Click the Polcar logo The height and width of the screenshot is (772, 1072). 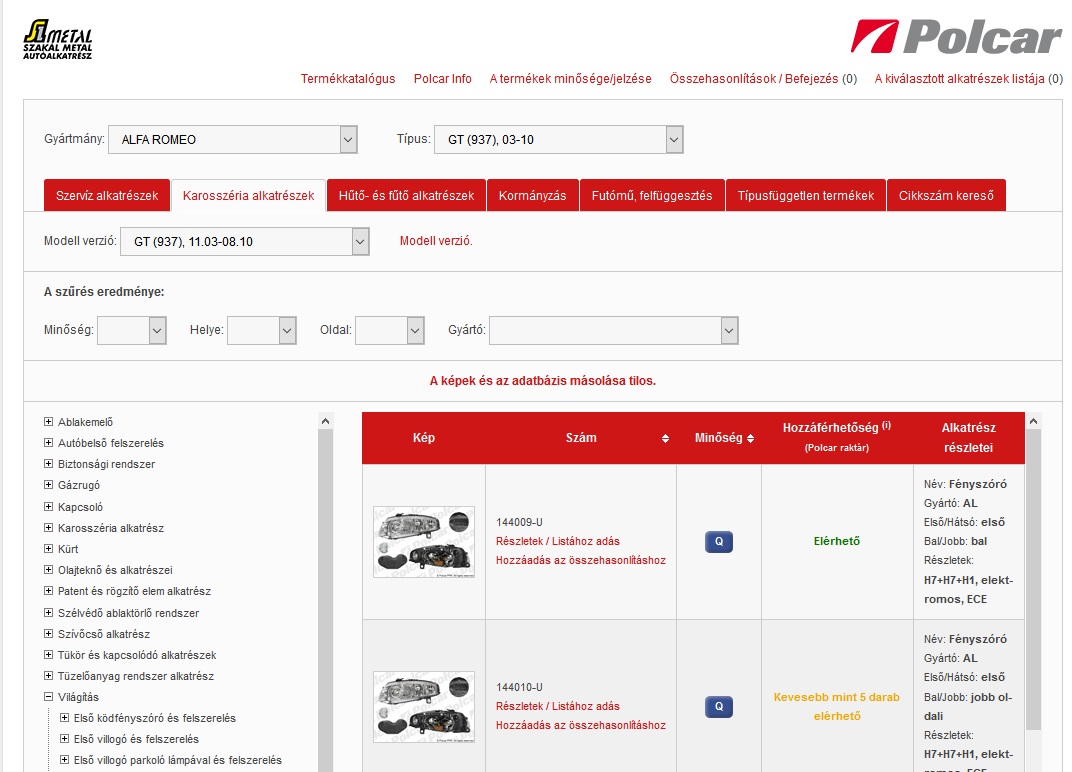[x=956, y=37]
